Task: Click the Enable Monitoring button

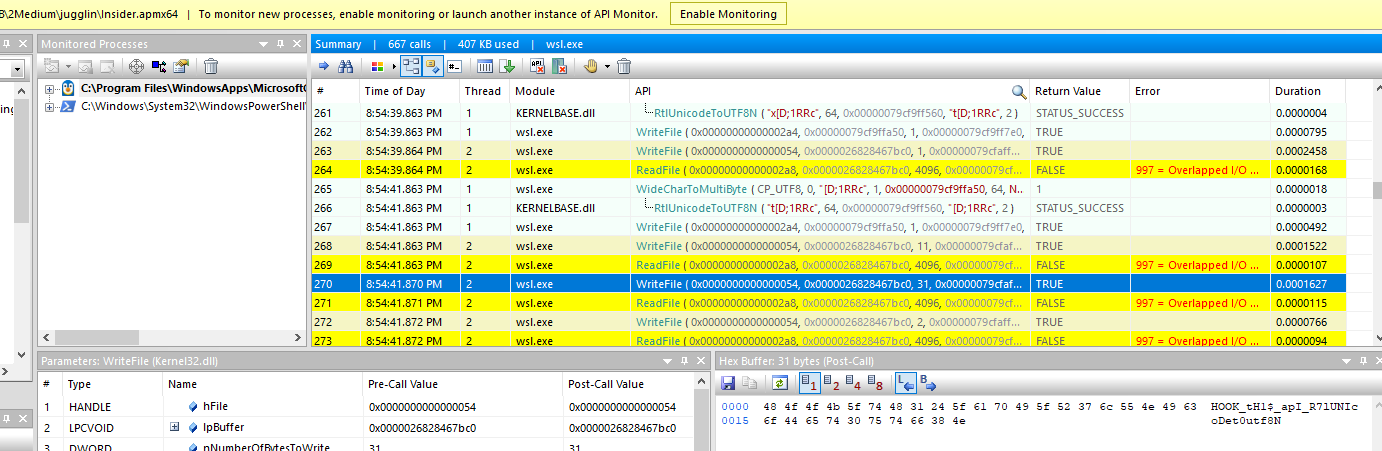Action: (729, 14)
